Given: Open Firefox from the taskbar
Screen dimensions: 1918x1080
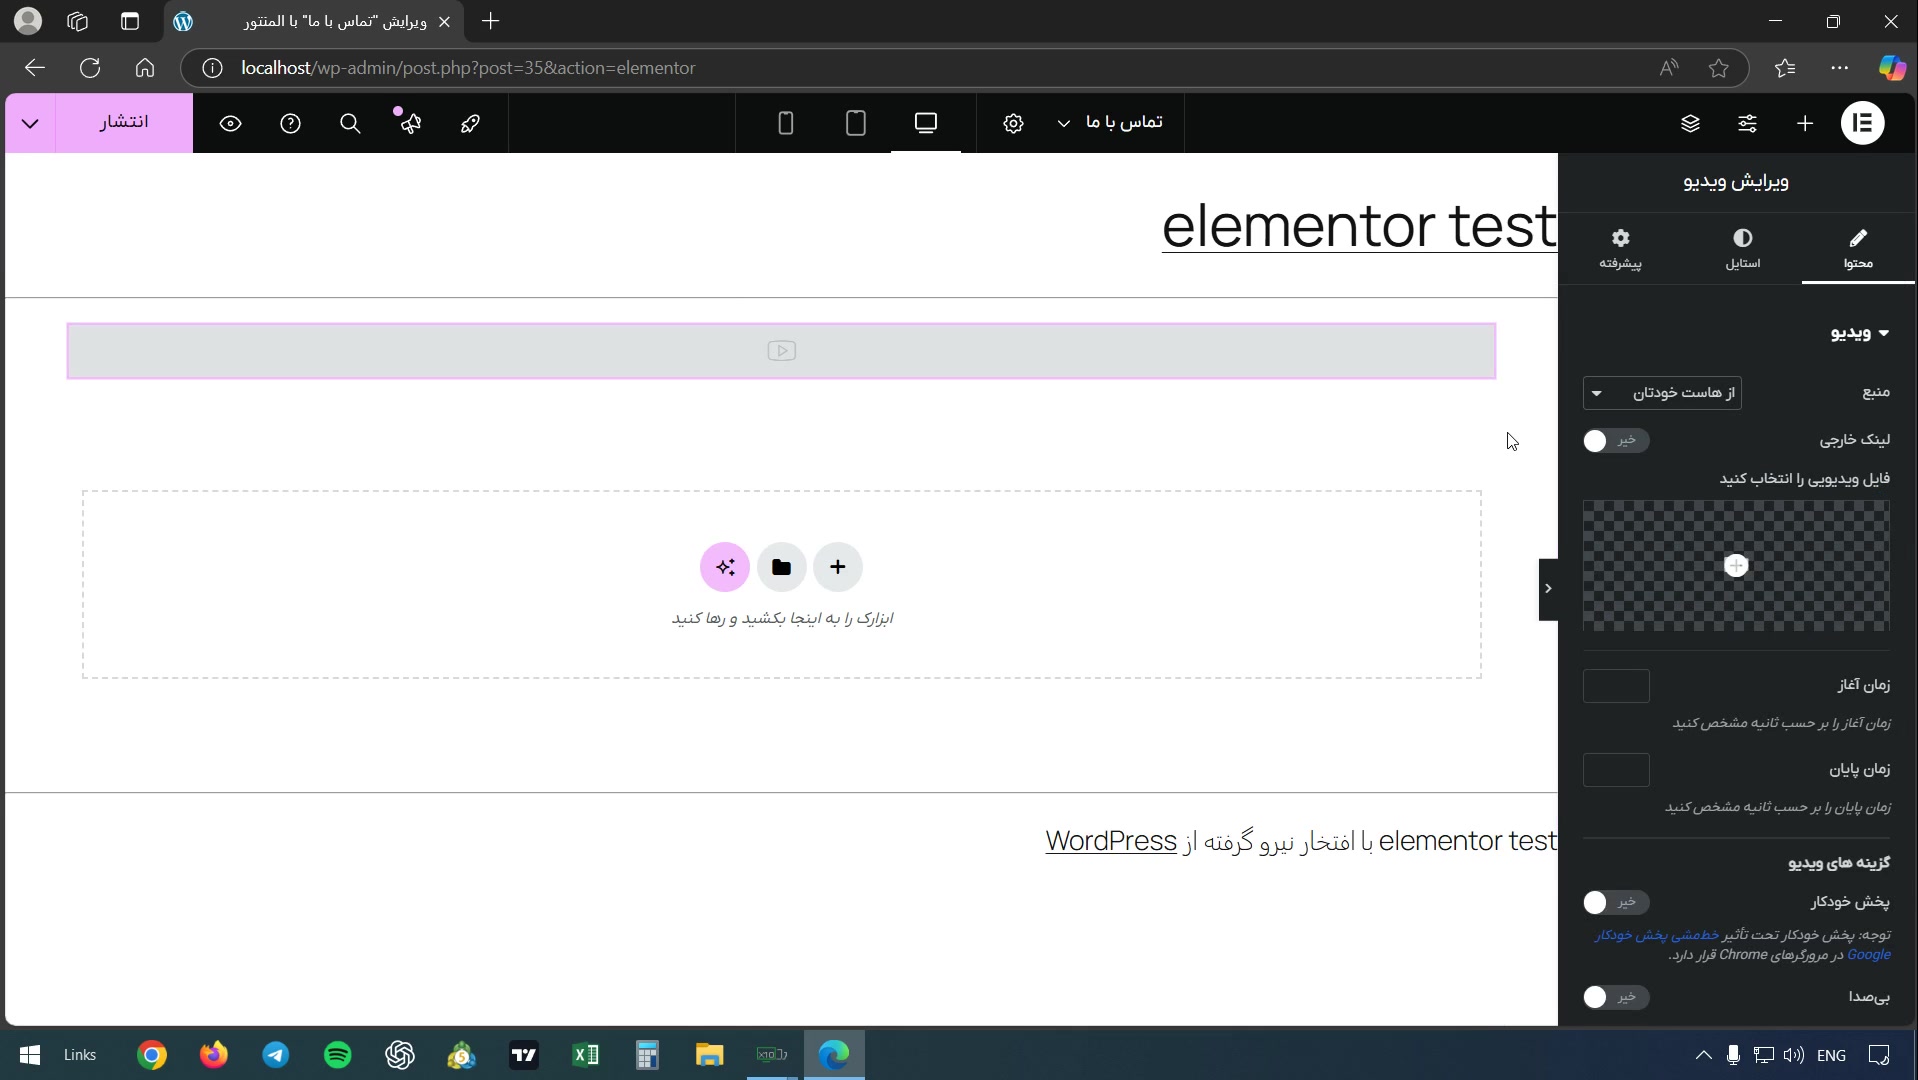Looking at the screenshot, I should (214, 1055).
